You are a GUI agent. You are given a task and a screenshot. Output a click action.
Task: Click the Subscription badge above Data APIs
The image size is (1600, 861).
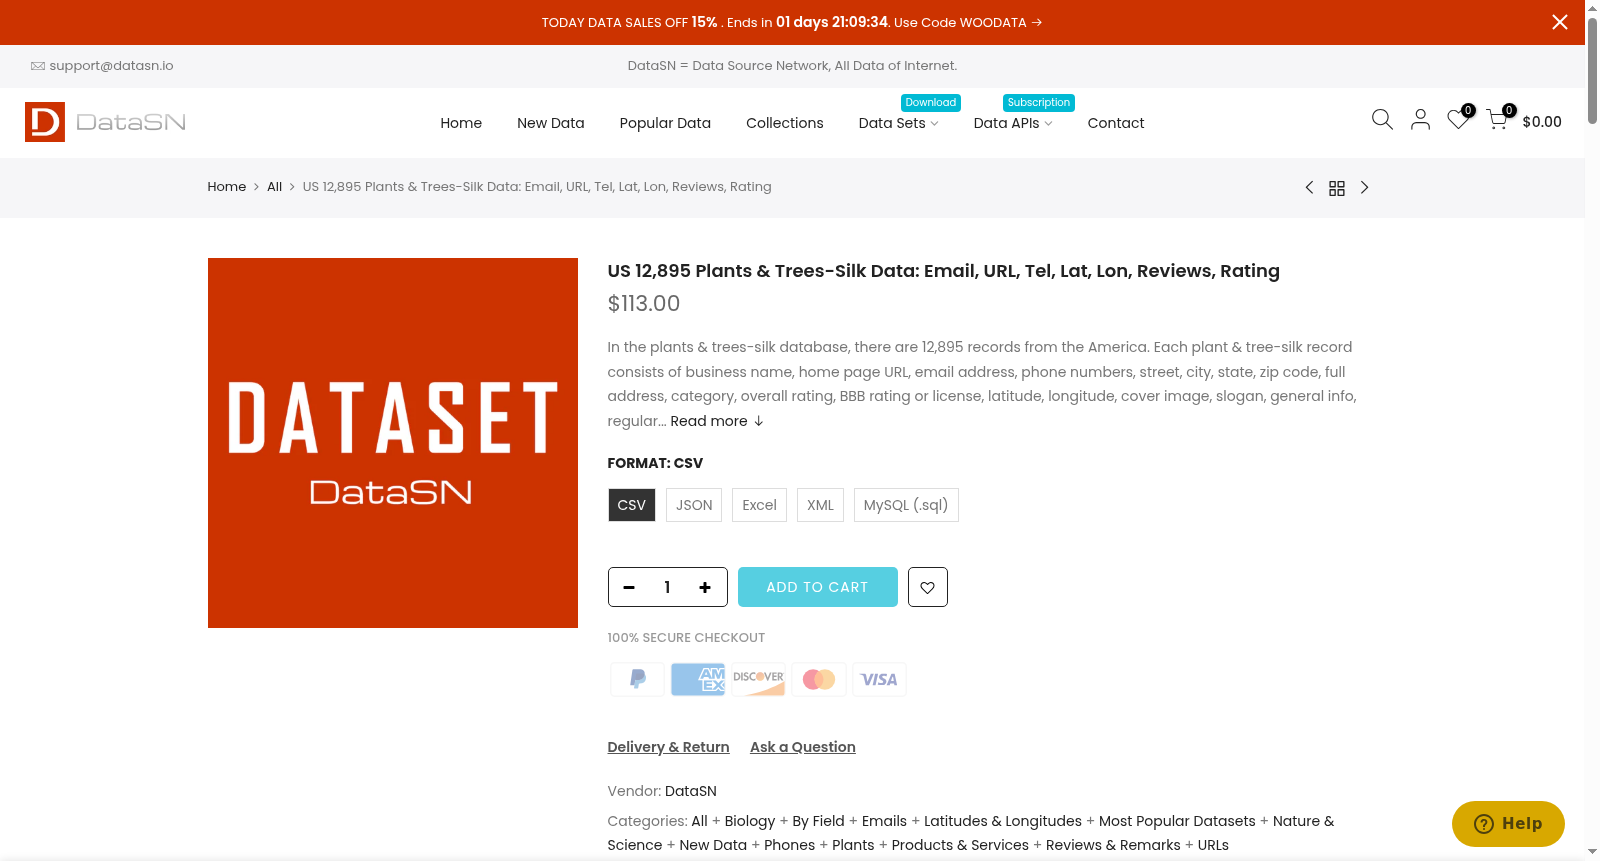(1039, 102)
